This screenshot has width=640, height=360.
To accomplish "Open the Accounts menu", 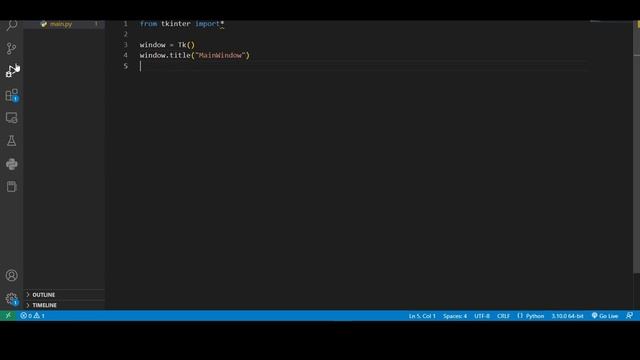I will tap(11, 276).
